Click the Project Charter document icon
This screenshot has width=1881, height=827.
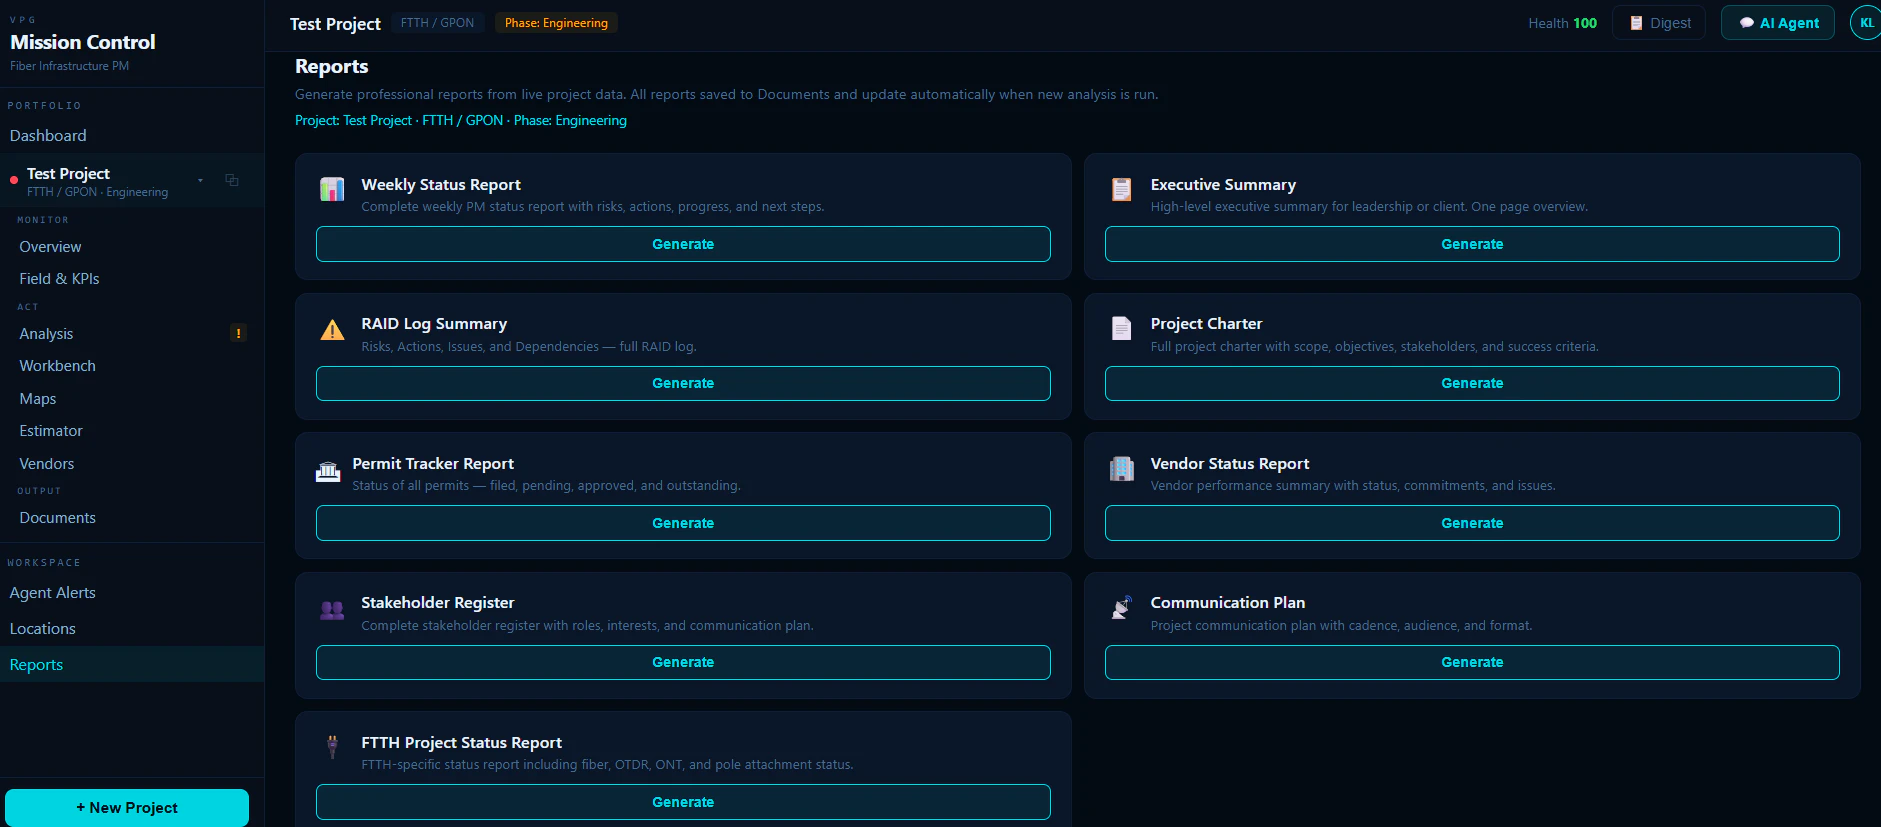tap(1121, 328)
